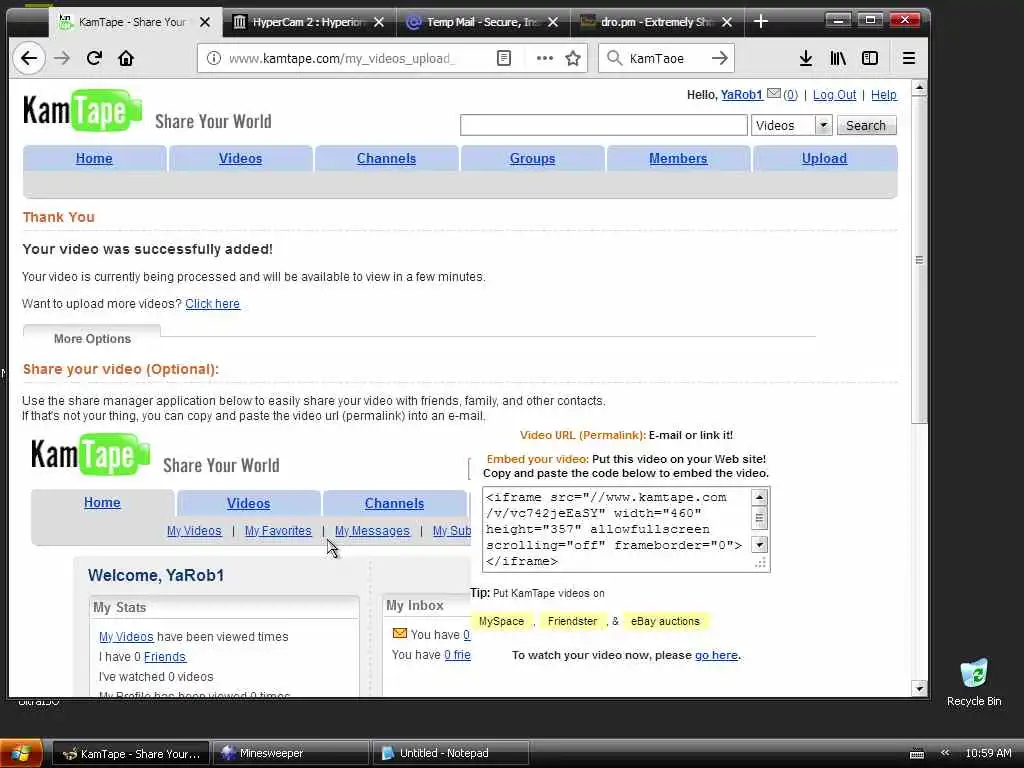Click the embed code box scroll-down arrow

(759, 544)
